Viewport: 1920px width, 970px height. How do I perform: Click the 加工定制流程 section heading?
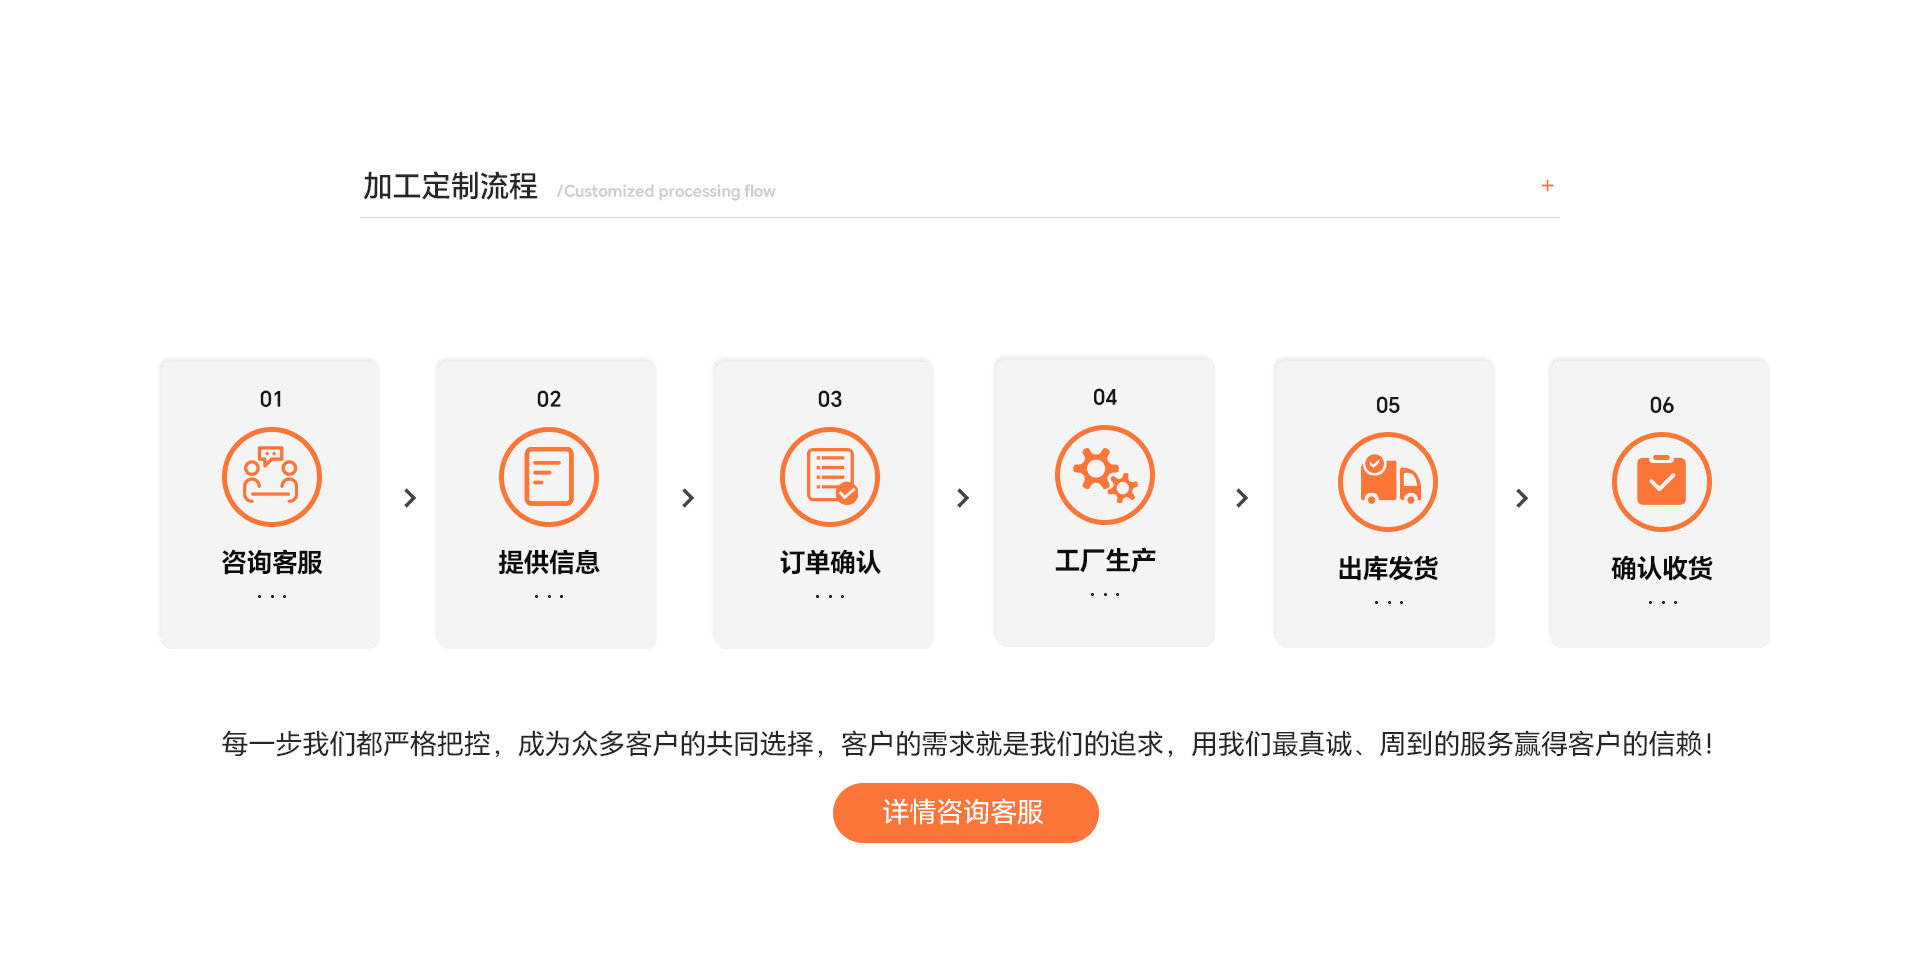click(x=450, y=187)
